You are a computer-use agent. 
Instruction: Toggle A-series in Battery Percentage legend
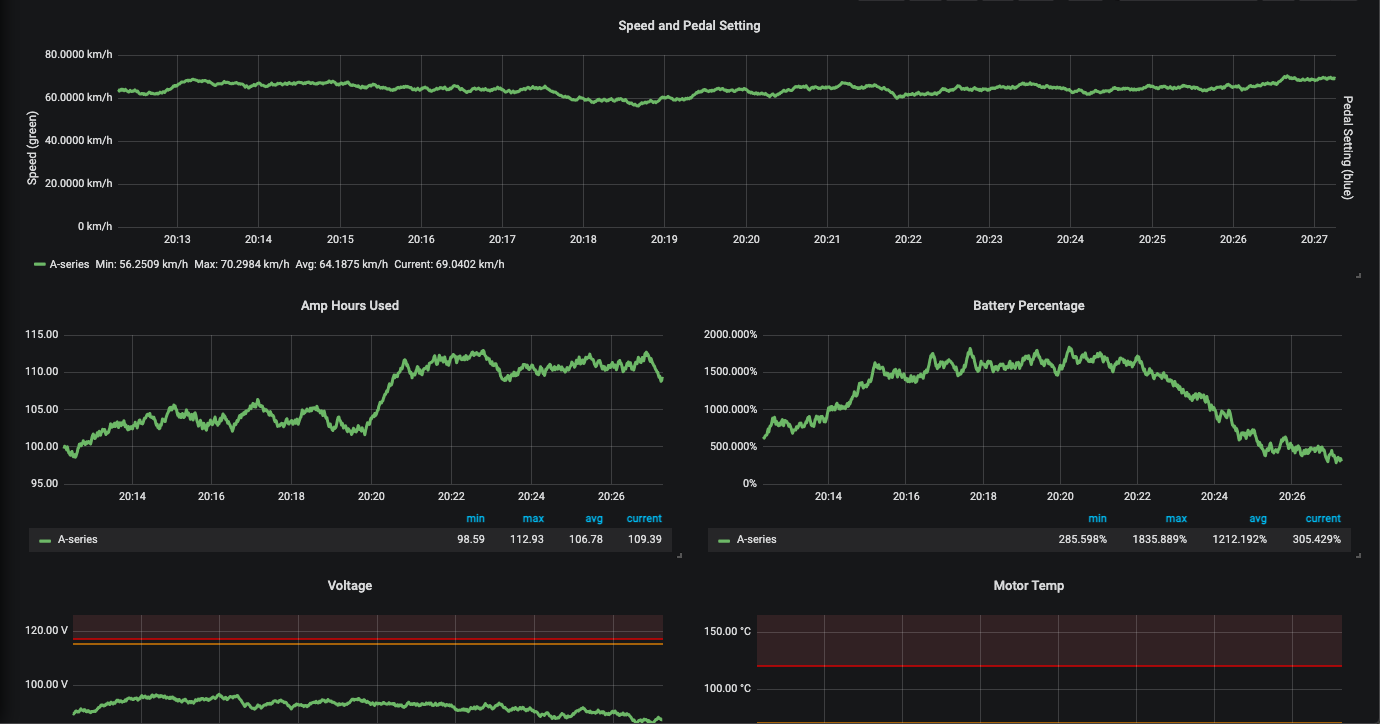(x=756, y=540)
